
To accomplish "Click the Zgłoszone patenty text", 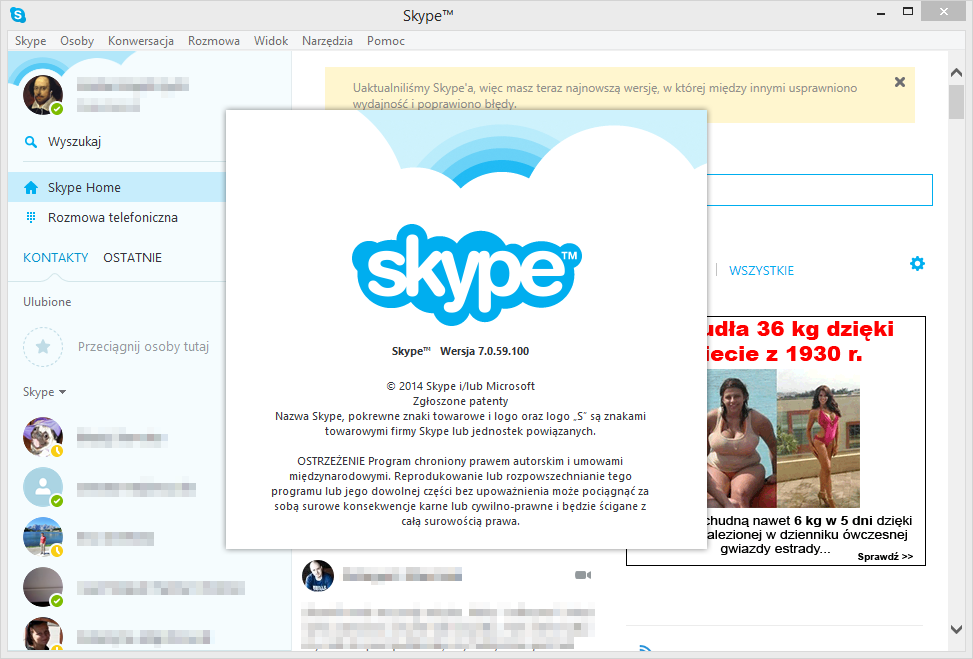I will click(x=460, y=401).
